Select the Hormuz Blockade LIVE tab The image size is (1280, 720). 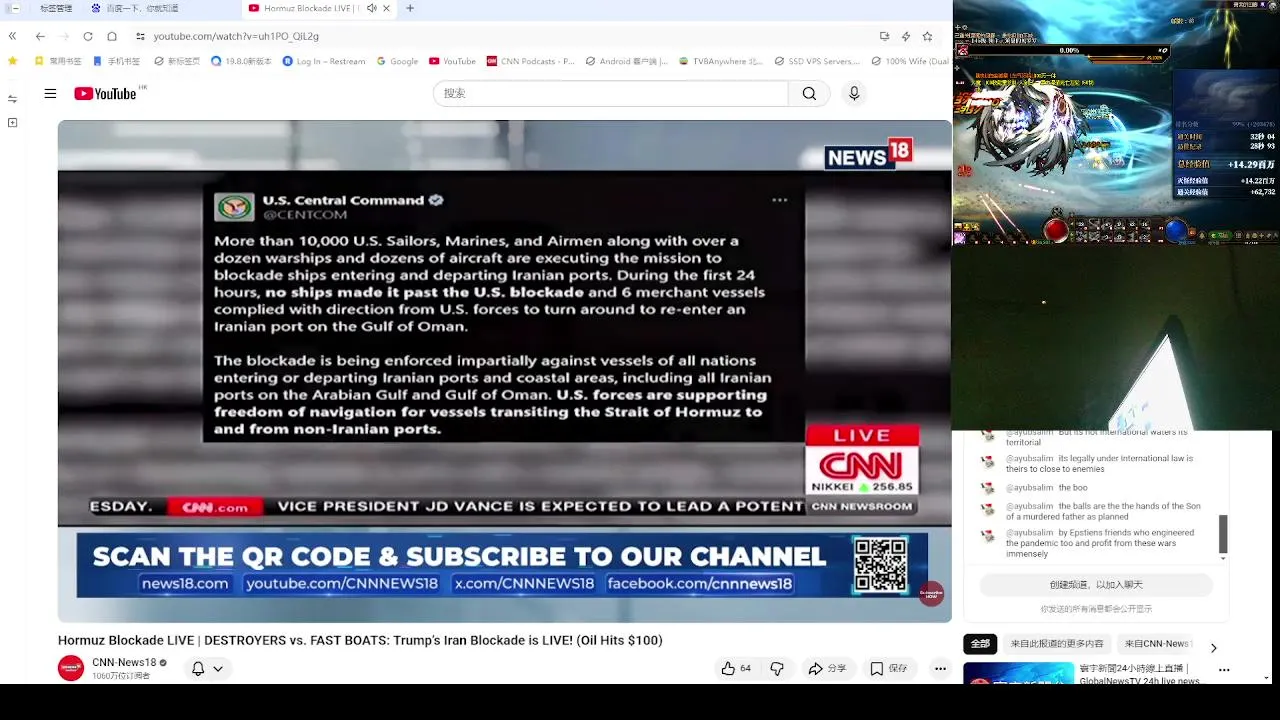click(305, 8)
